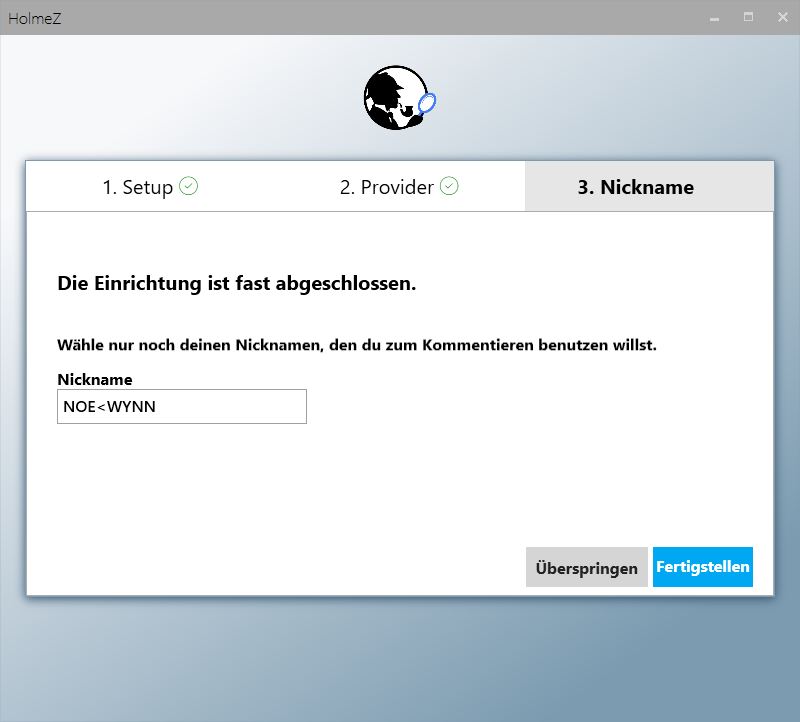The image size is (800, 722).
Task: Click the green checkmark next to Provider
Action: (449, 186)
